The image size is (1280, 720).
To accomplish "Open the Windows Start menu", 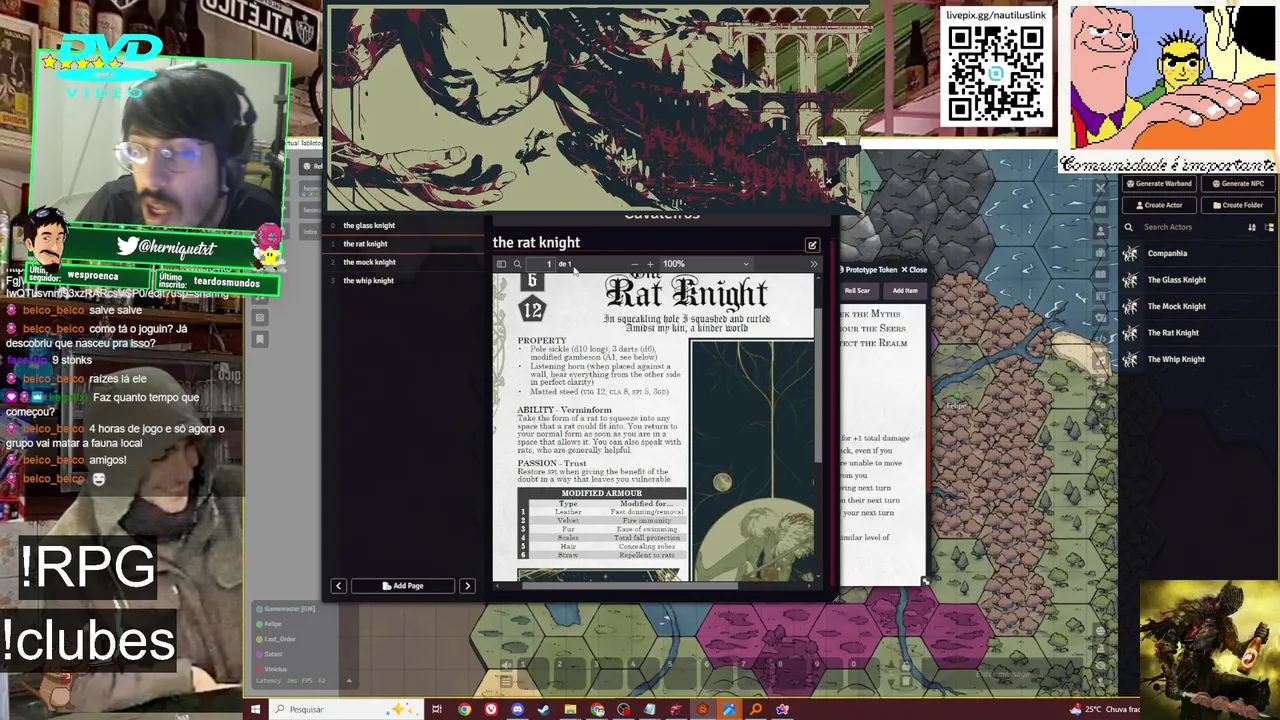I will click(x=255, y=710).
